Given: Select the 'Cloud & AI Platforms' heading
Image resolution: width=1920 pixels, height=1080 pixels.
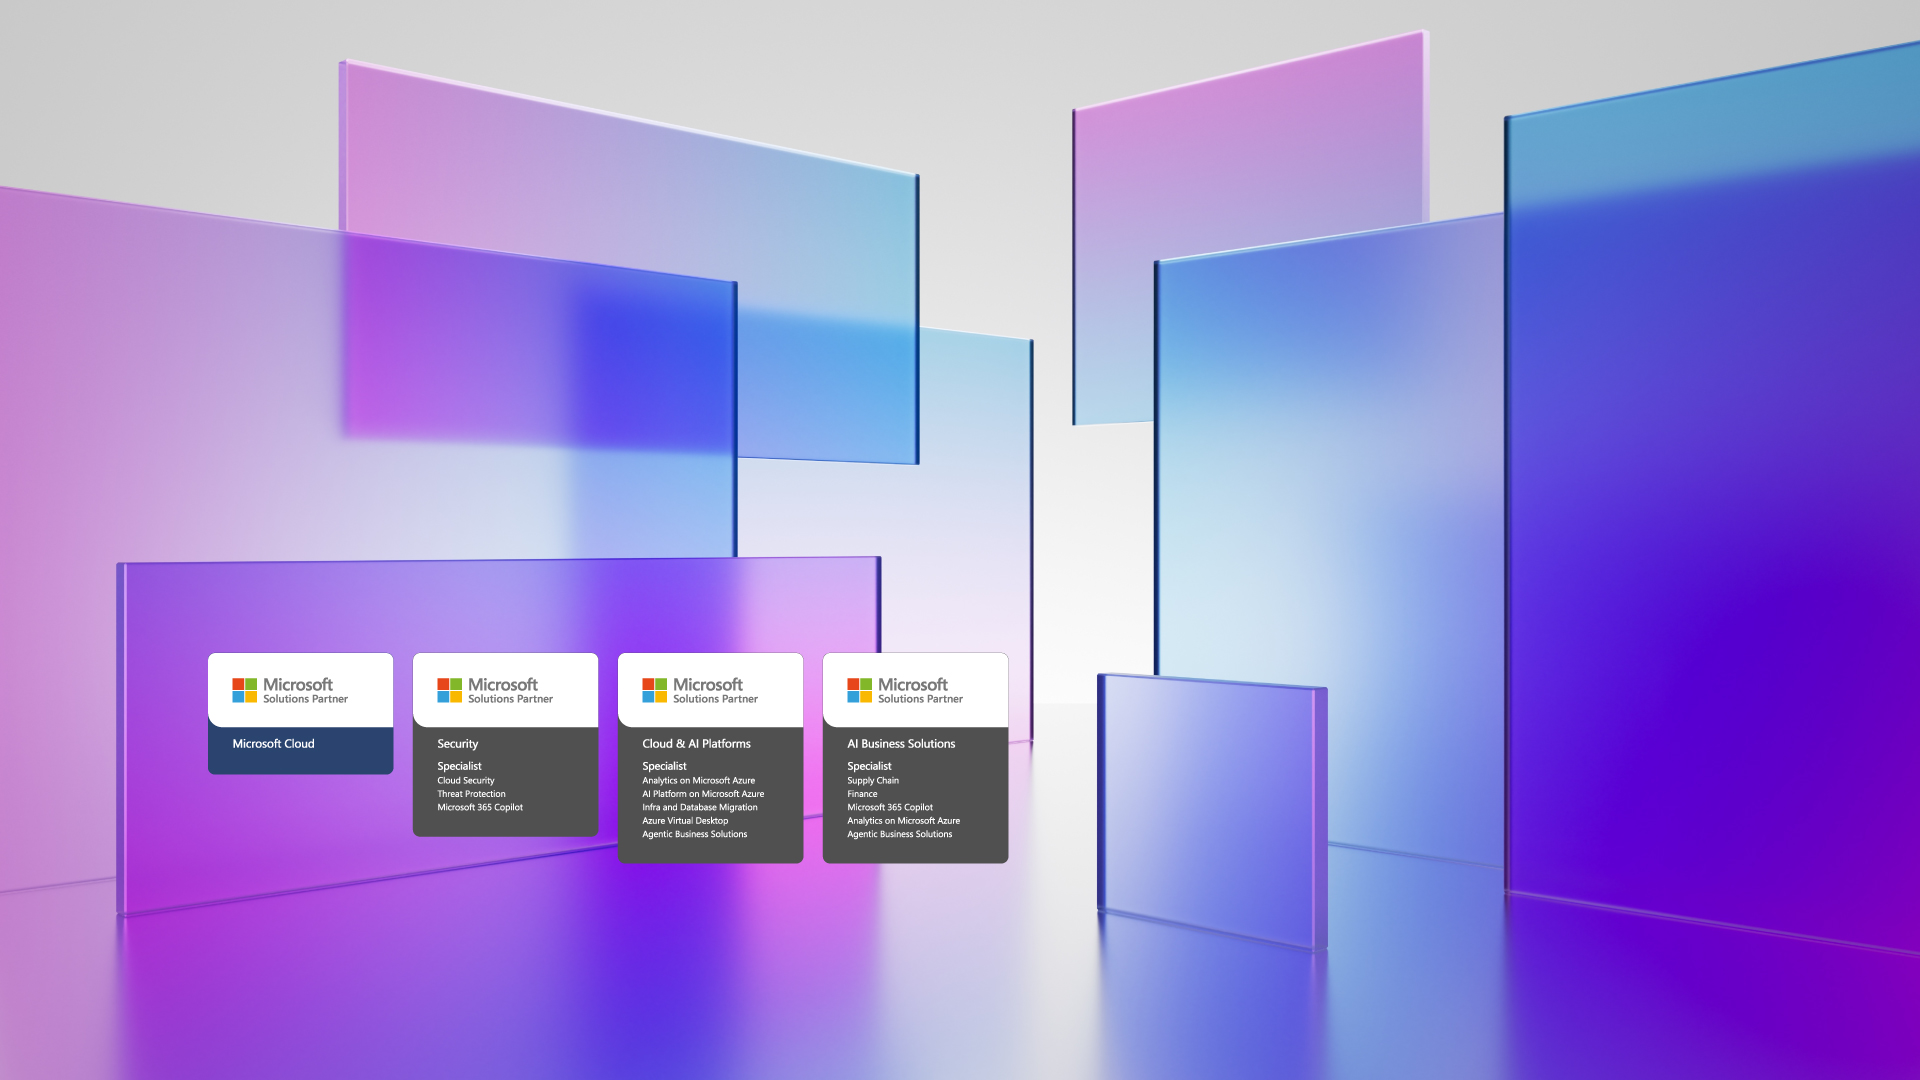Looking at the screenshot, I should (696, 744).
